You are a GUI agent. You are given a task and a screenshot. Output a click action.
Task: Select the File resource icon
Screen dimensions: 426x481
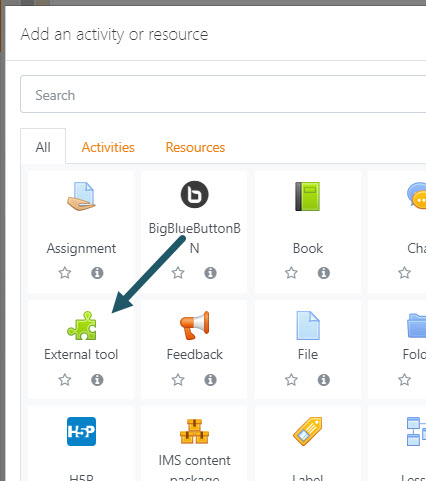(308, 326)
